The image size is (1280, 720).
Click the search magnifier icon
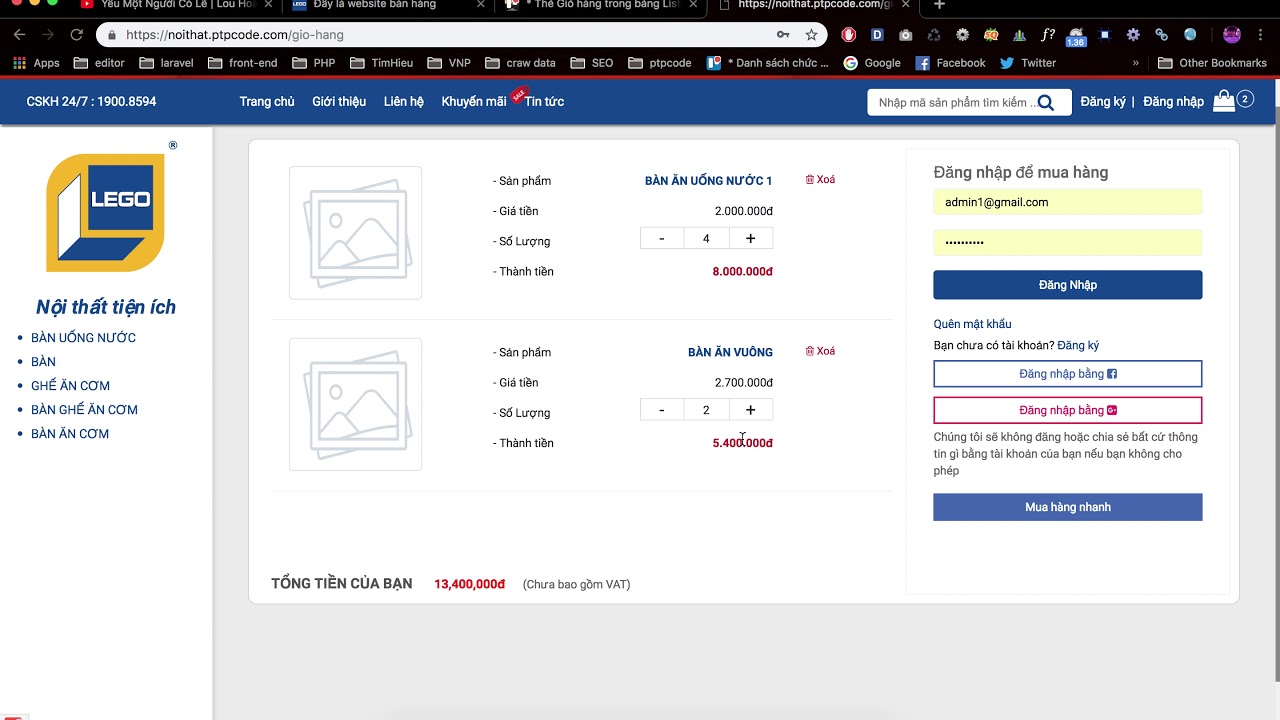[1046, 102]
